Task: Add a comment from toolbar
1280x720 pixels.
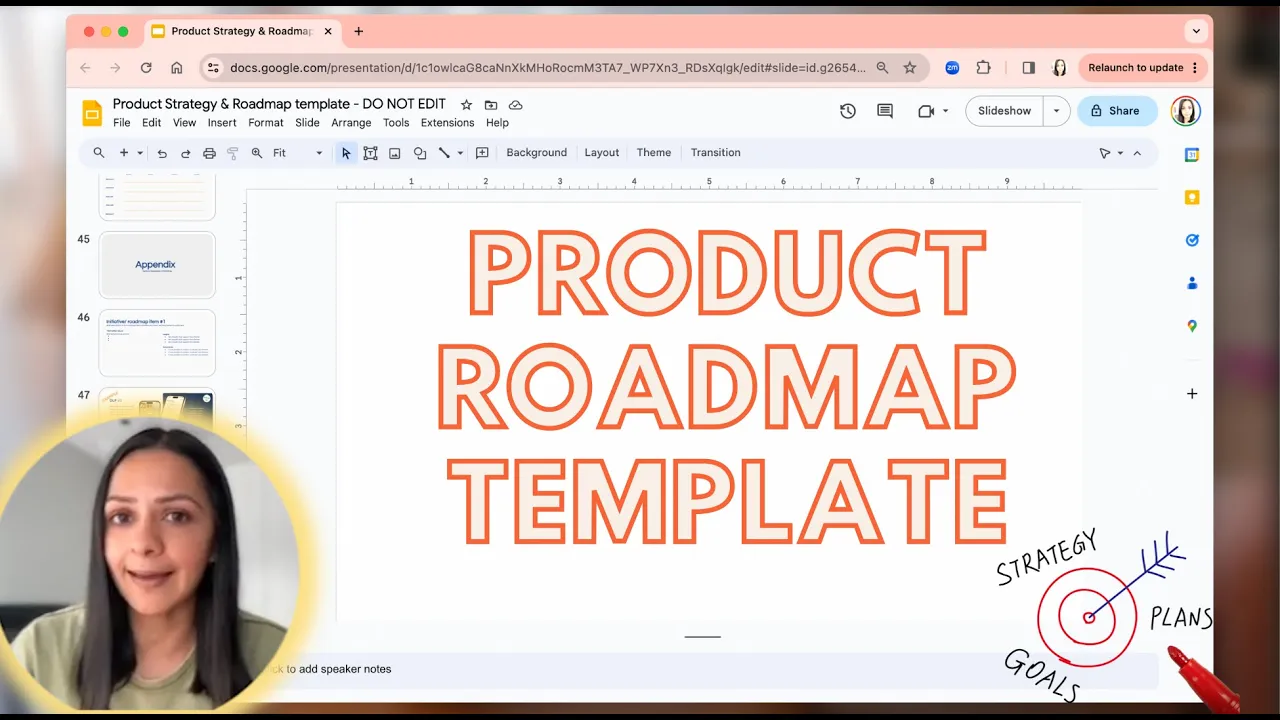Action: [x=482, y=153]
